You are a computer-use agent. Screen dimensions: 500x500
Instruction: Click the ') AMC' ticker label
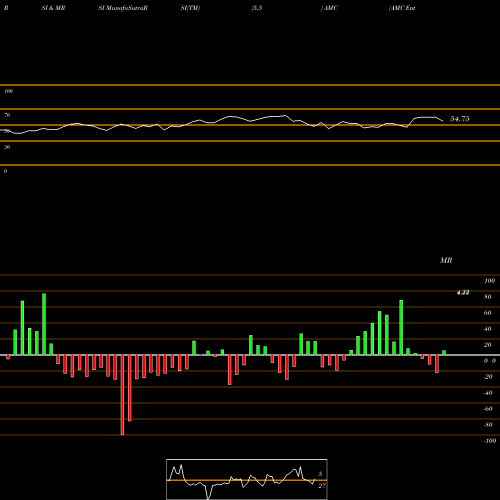pyautogui.click(x=329, y=8)
